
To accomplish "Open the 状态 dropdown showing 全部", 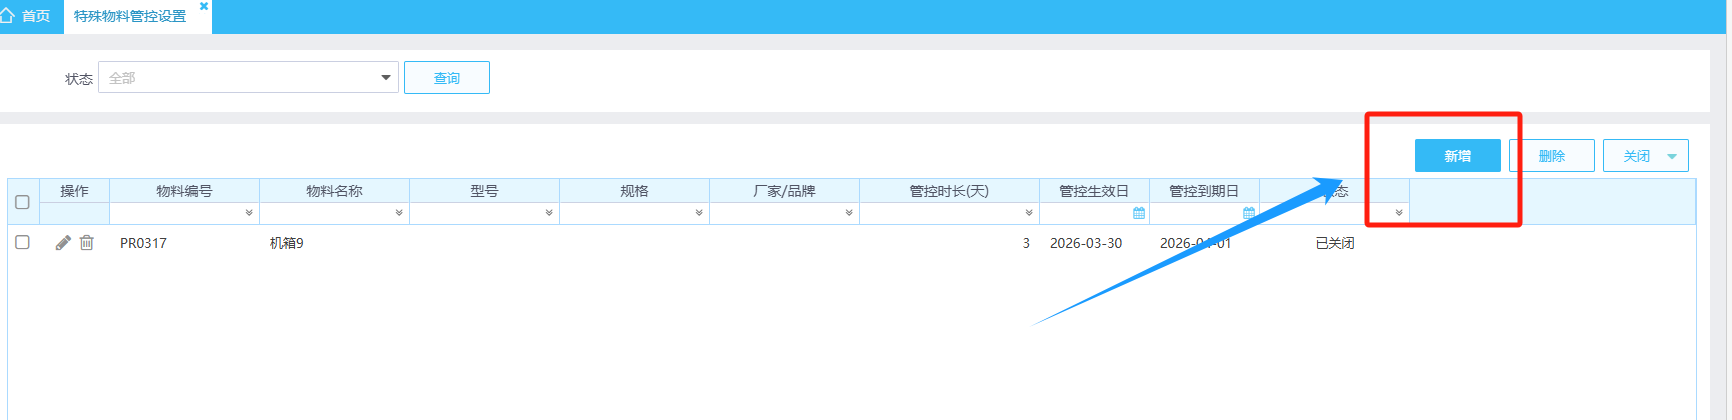I will click(x=248, y=77).
